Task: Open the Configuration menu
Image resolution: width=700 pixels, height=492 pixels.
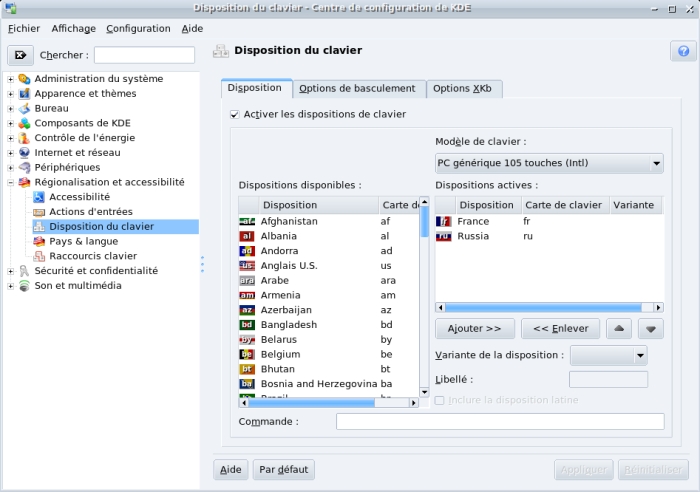Action: coord(138,29)
